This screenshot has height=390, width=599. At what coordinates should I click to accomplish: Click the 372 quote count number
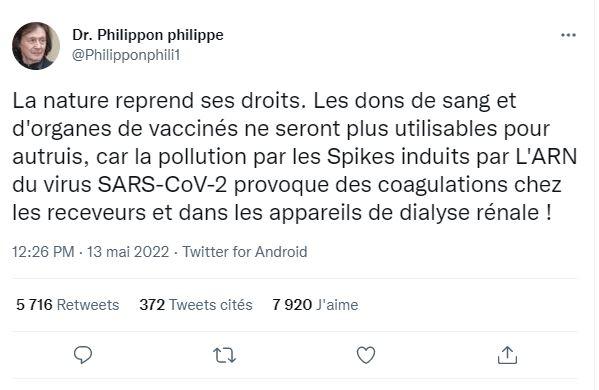tap(152, 305)
